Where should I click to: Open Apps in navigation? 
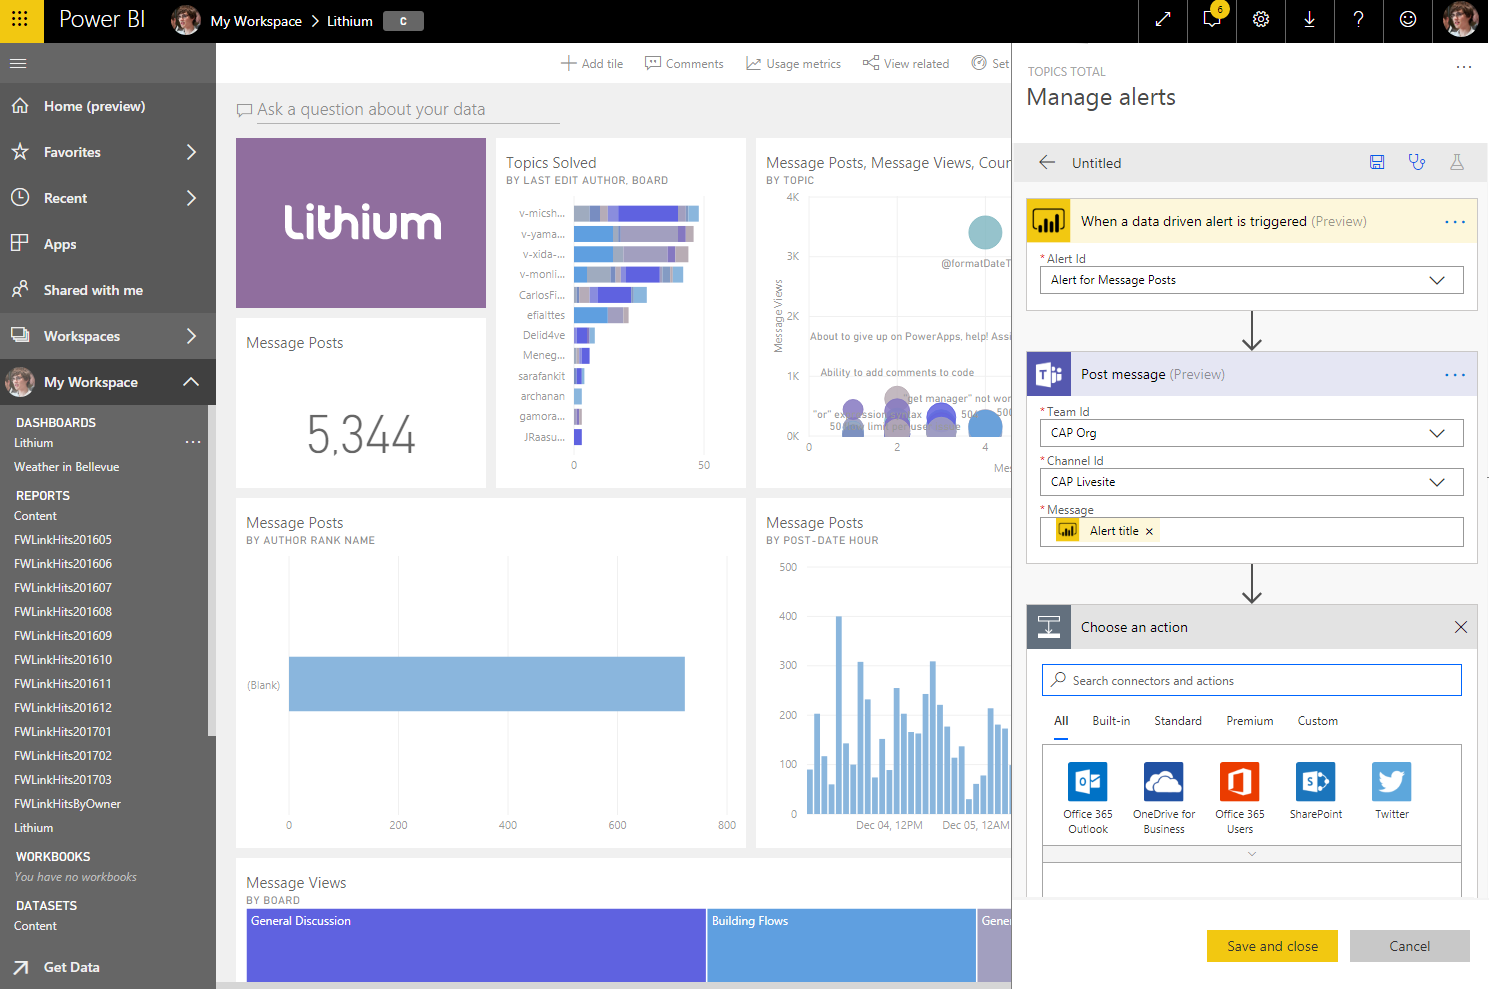pos(108,244)
